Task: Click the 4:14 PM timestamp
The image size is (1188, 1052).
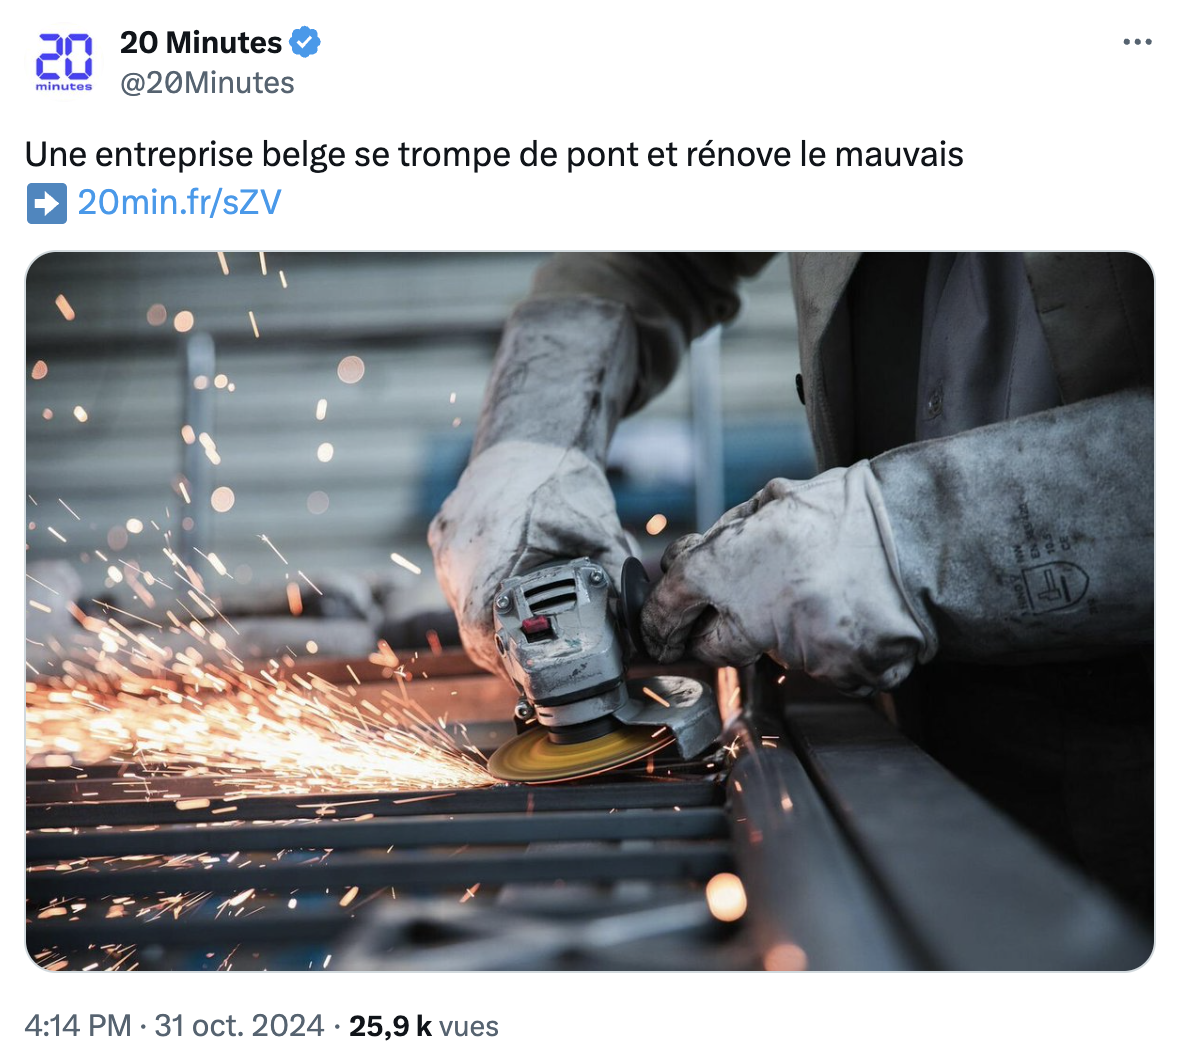Action: [x=78, y=1025]
